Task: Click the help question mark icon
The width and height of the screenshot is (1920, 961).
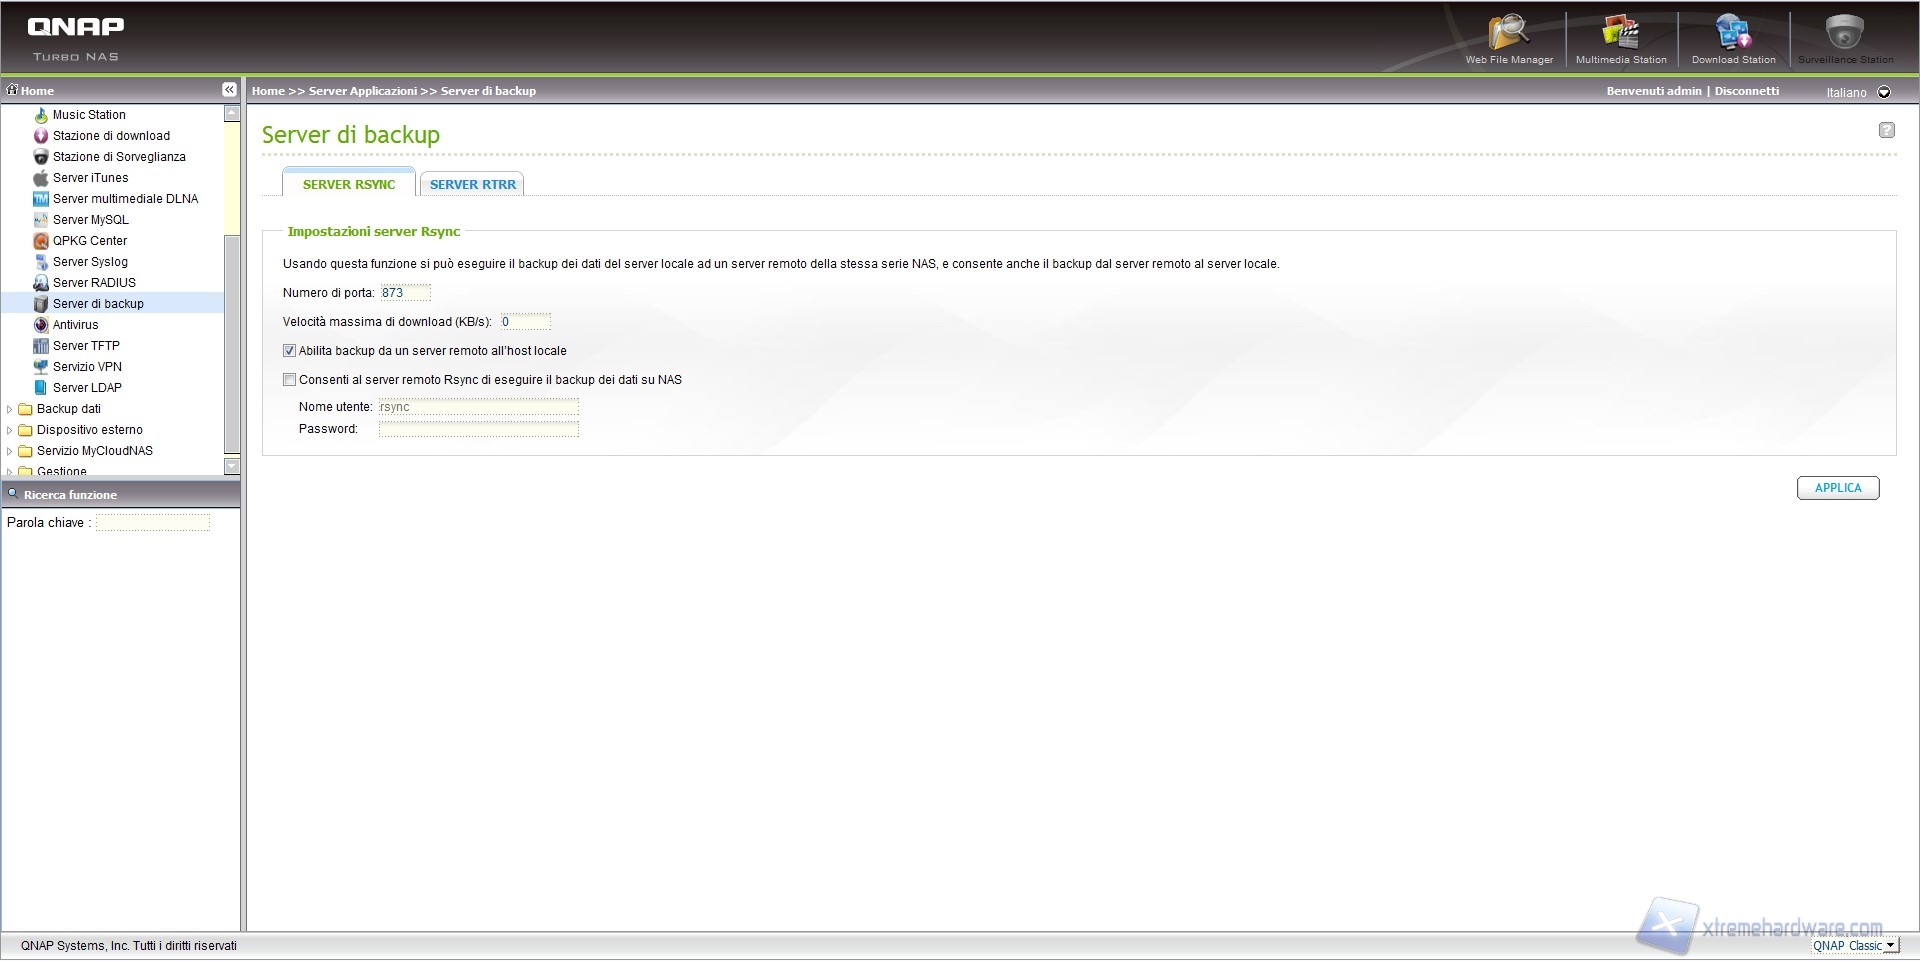Action: point(1886,130)
